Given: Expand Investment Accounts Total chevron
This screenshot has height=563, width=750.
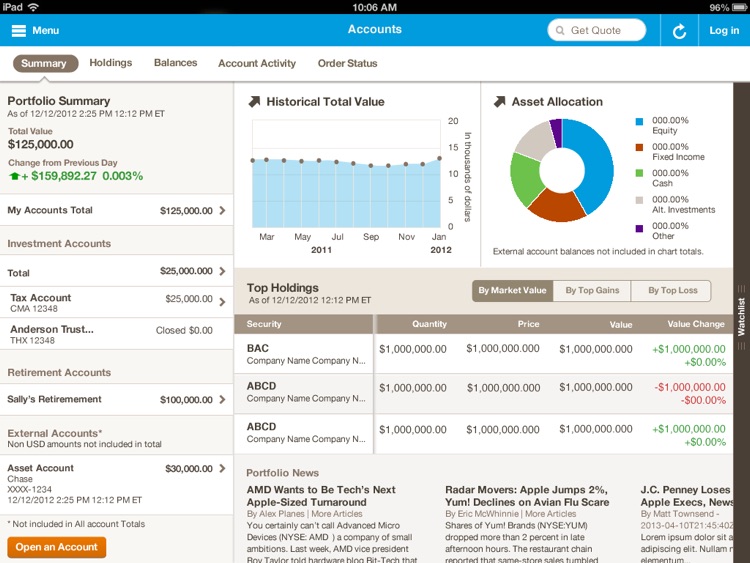Looking at the screenshot, I should 222,271.
